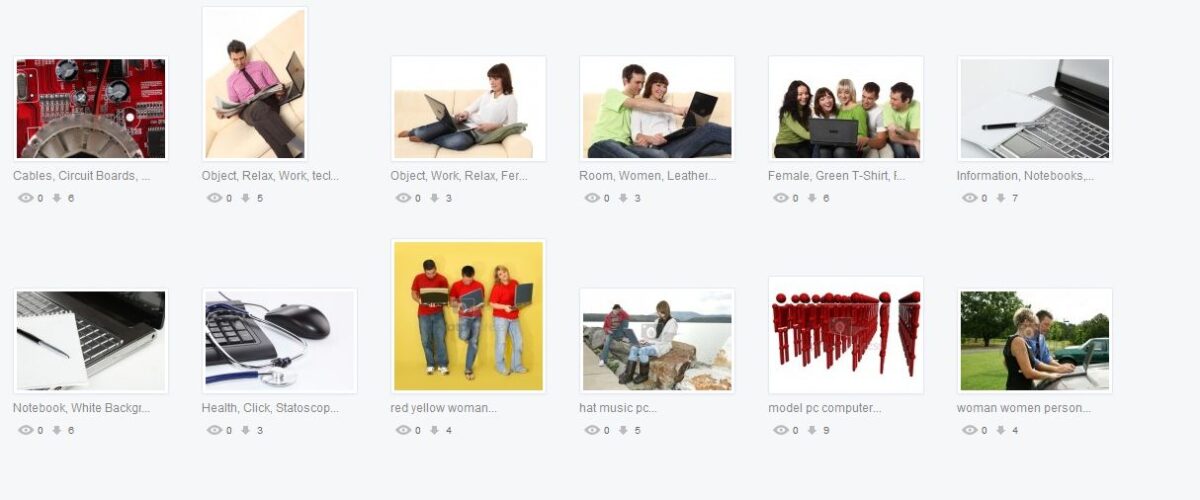
Task: Click the download arrow icon under Information, Notebooks
Action: pyautogui.click(x=1001, y=198)
